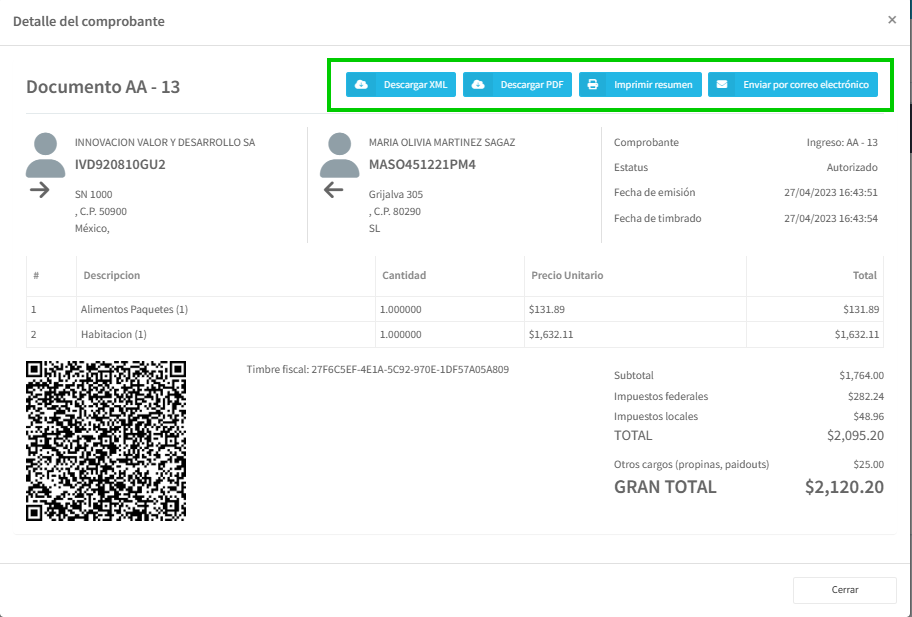Click the Detalle del comprobante title
This screenshot has height=617, width=912.
coord(89,22)
